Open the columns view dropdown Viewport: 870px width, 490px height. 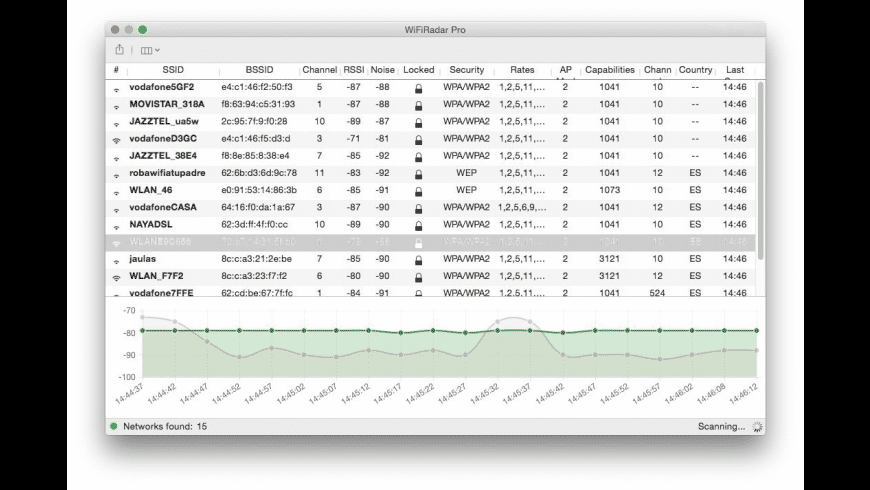pos(150,50)
